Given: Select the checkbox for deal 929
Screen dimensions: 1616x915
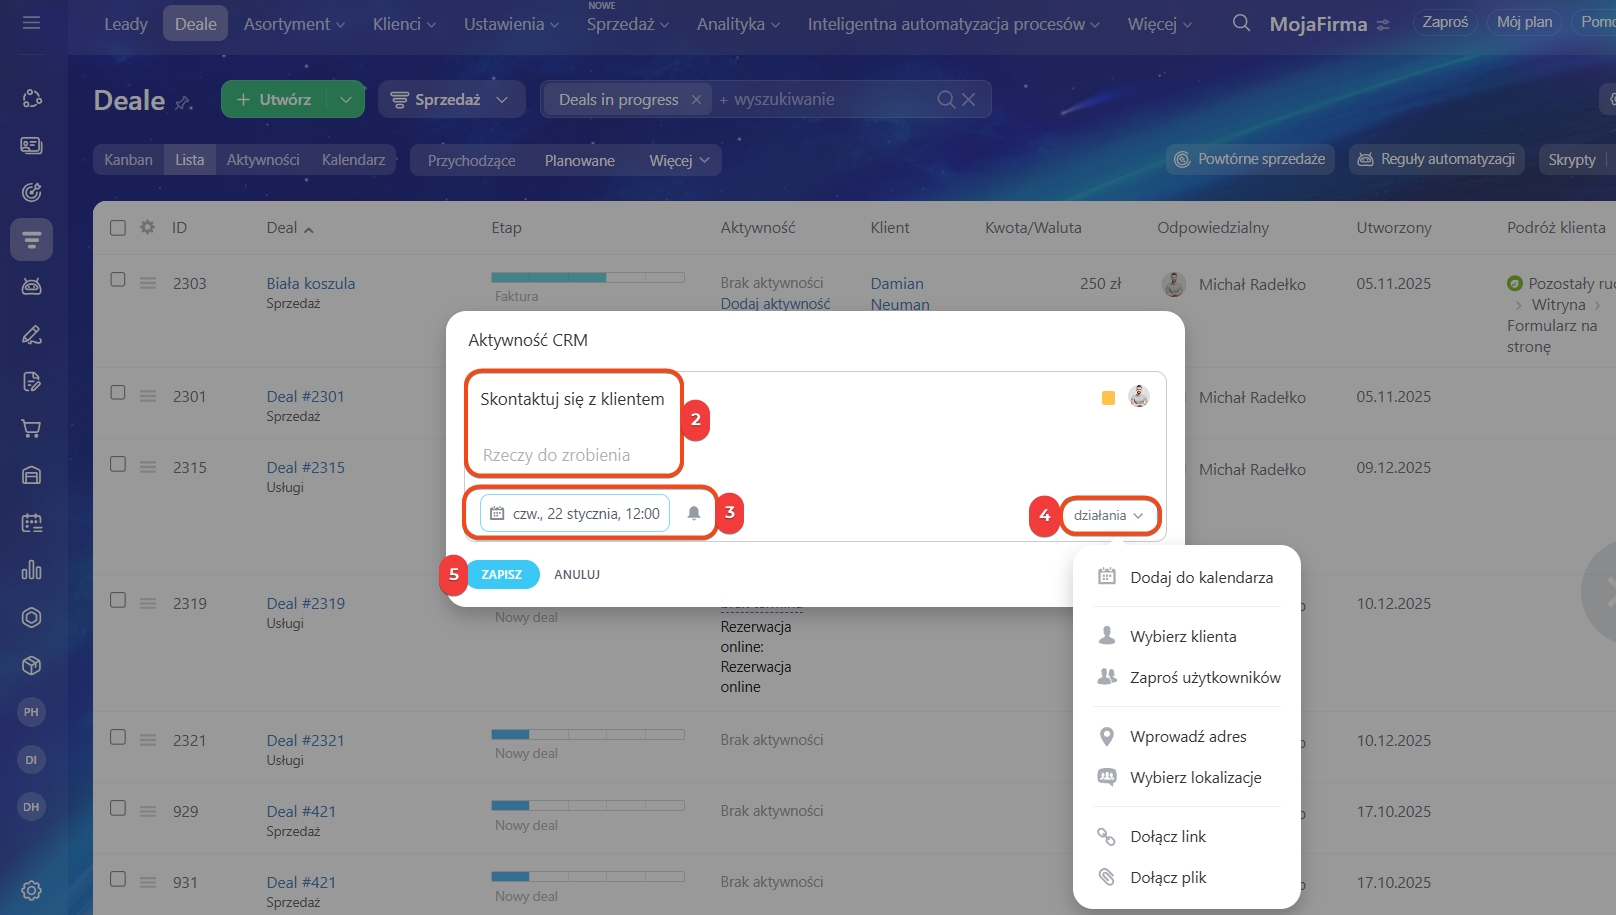Looking at the screenshot, I should click(118, 808).
